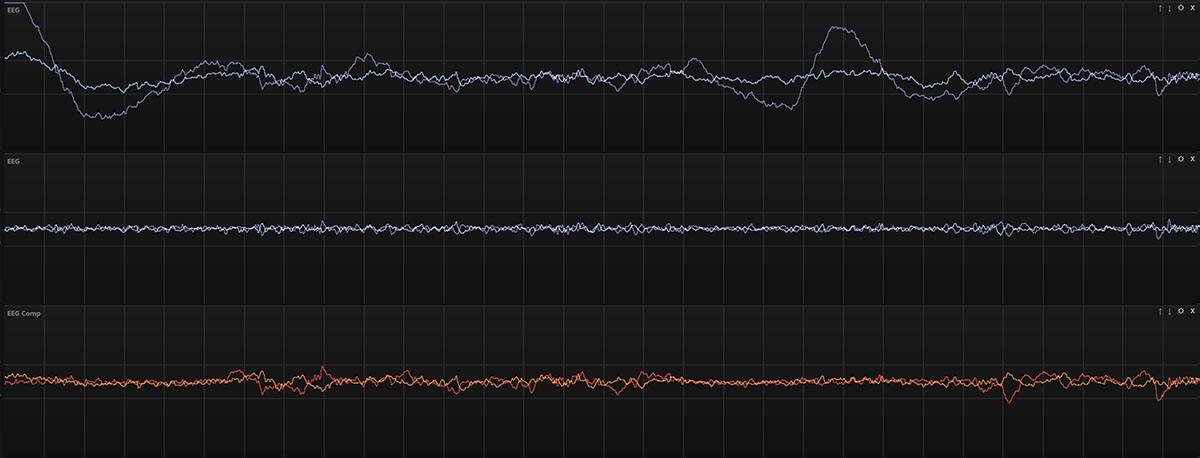Click the circle icon on EEG Comp panel
The width and height of the screenshot is (1200, 458).
click(x=1181, y=312)
